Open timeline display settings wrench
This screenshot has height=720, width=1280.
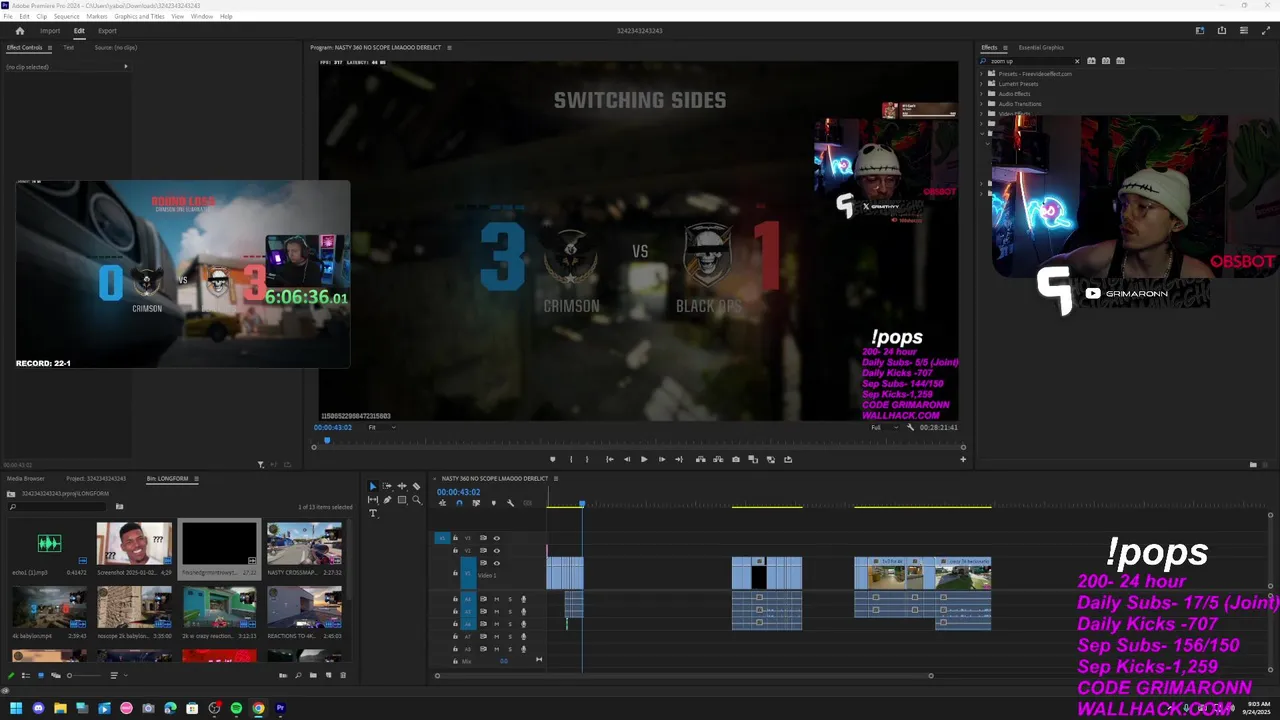click(510, 503)
